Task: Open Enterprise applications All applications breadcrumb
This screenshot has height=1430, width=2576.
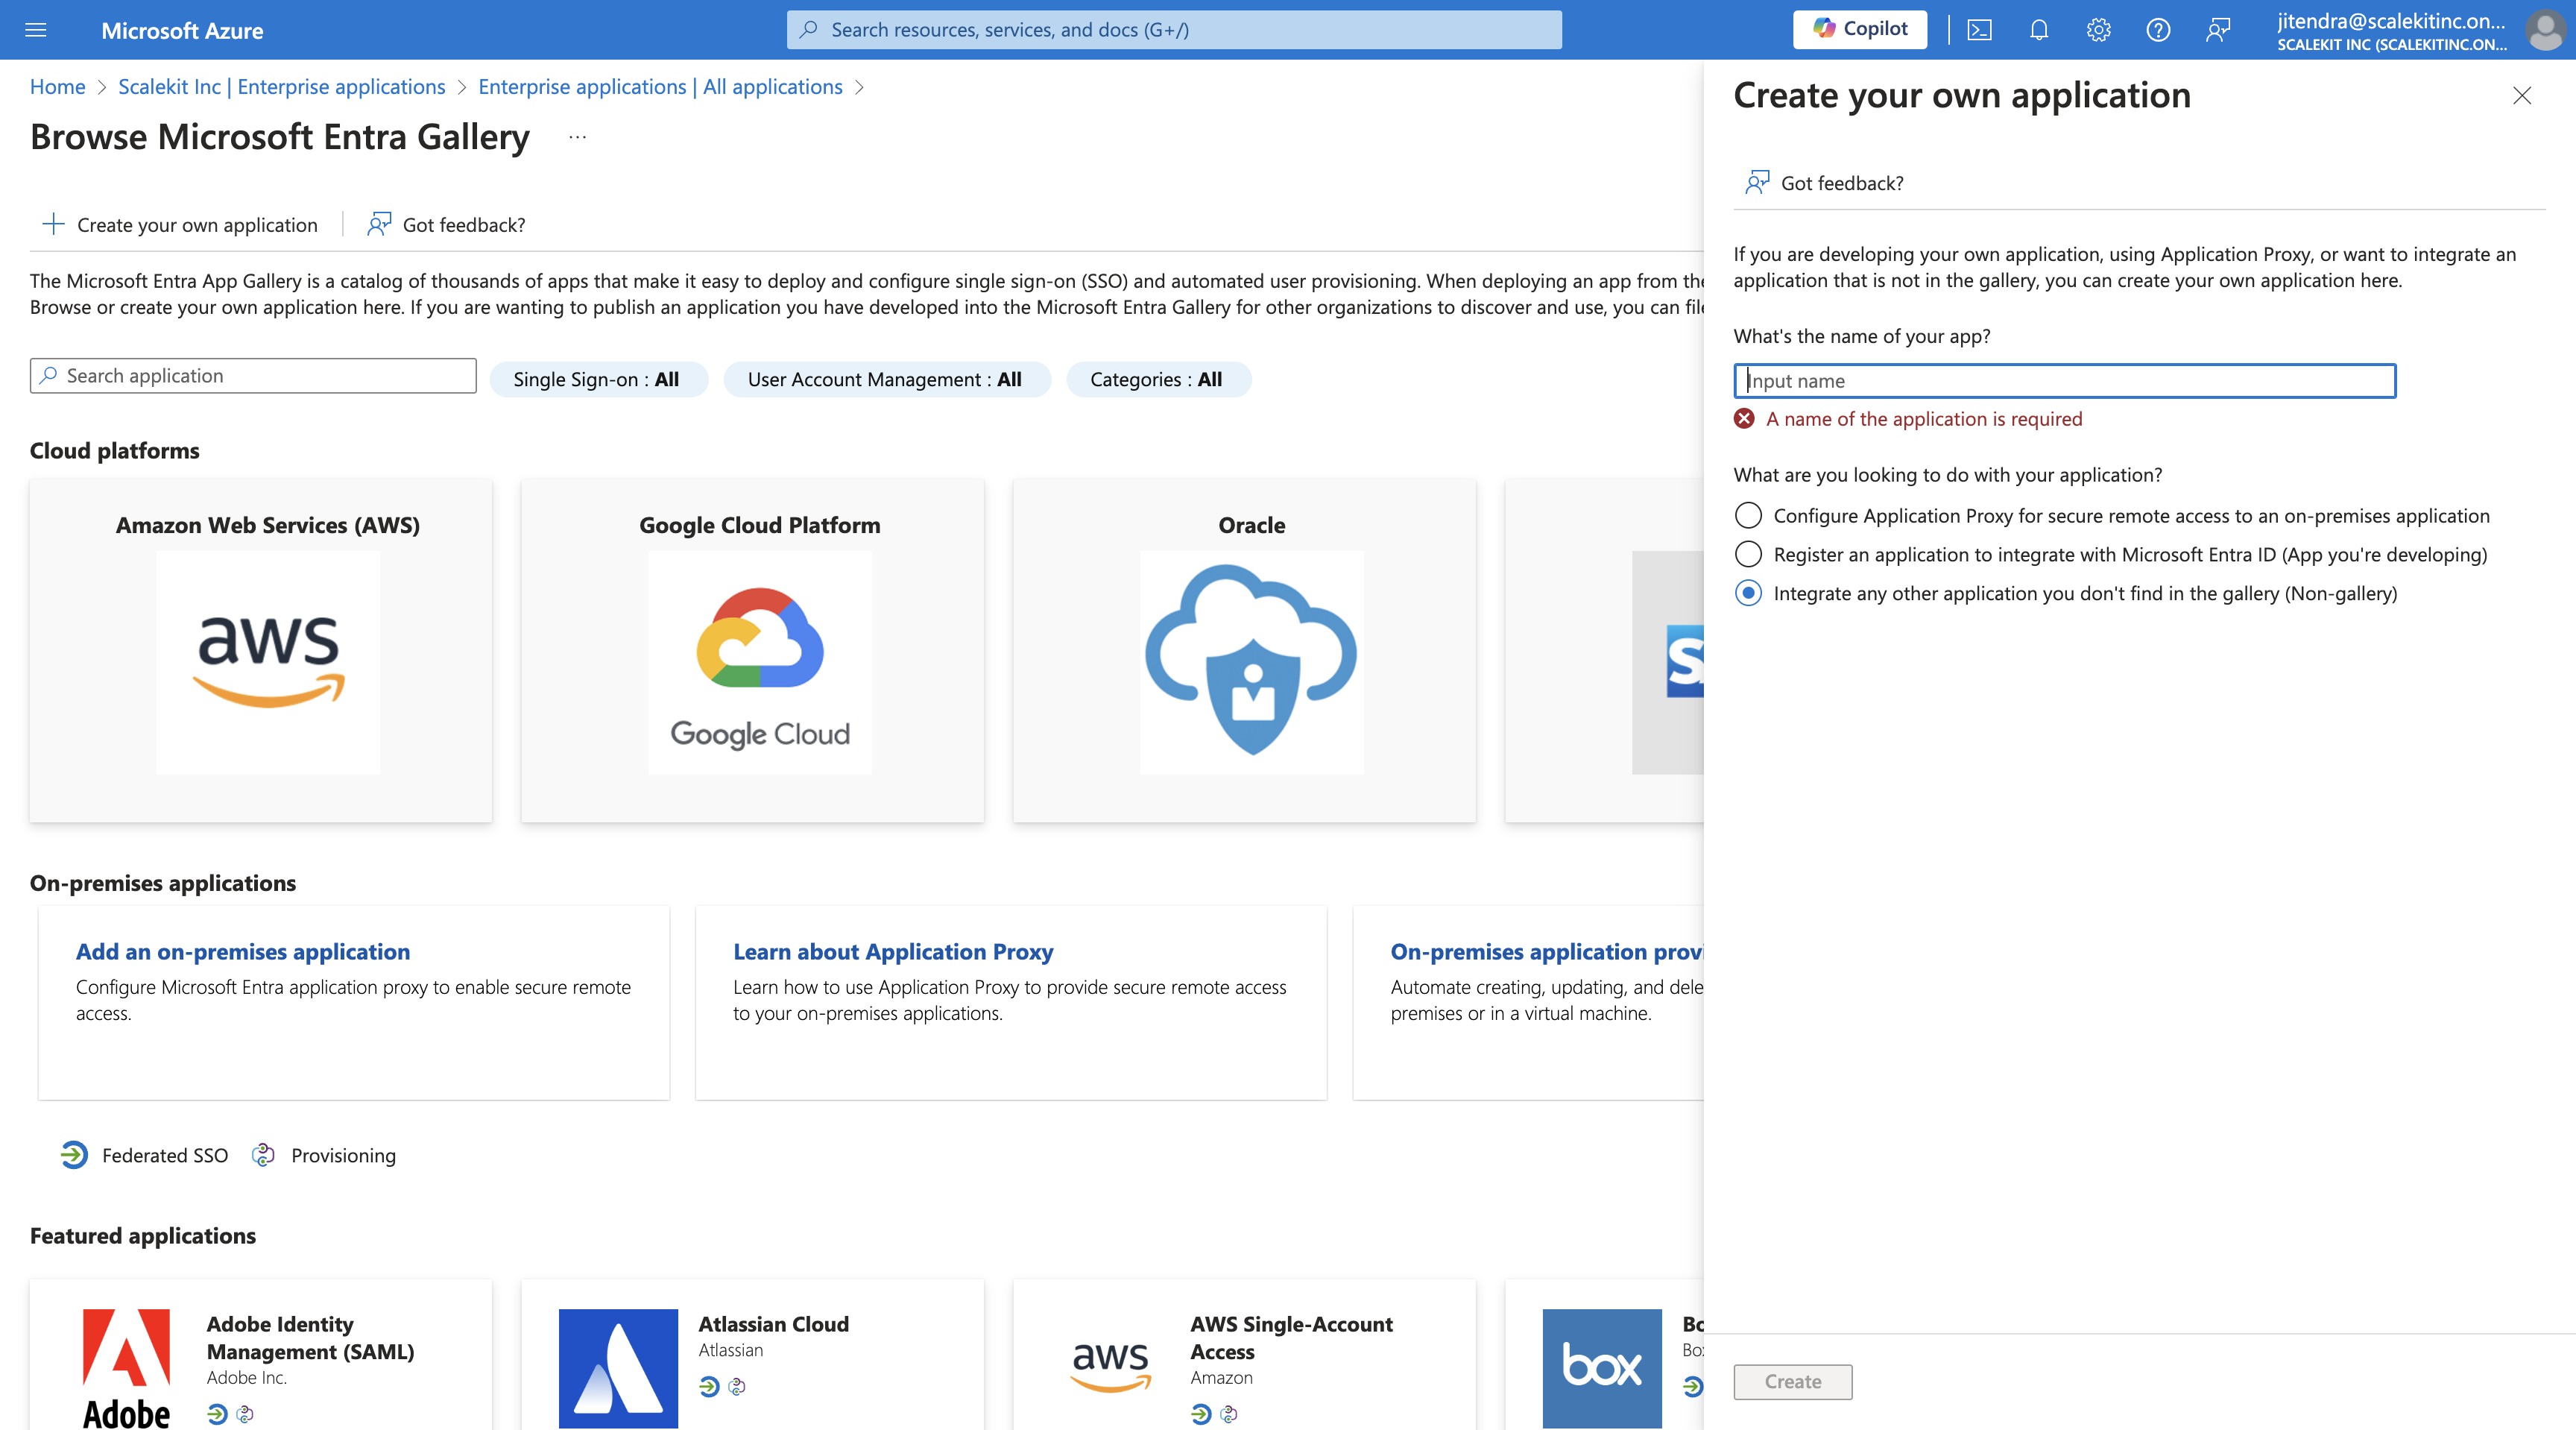Action: point(660,87)
